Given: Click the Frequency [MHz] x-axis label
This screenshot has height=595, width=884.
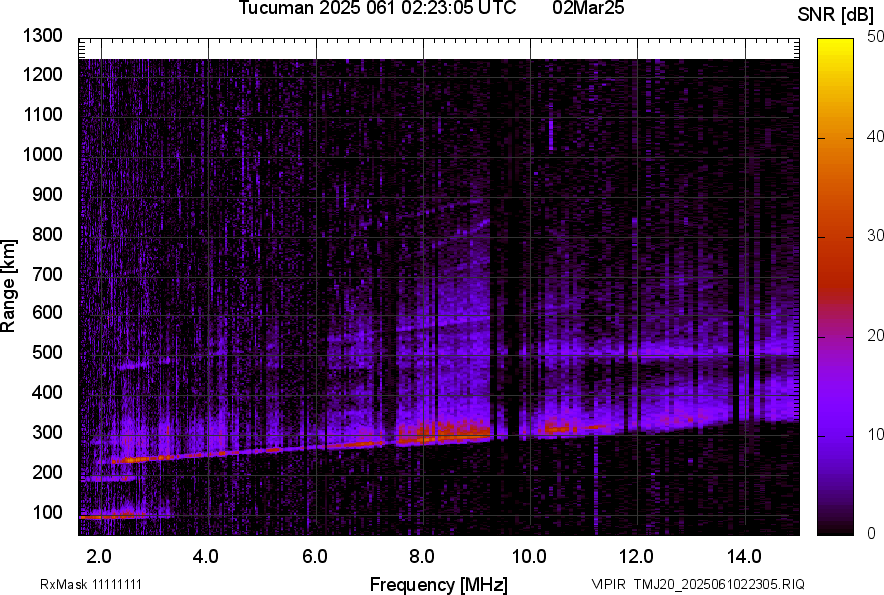Looking at the screenshot, I should coord(438,584).
